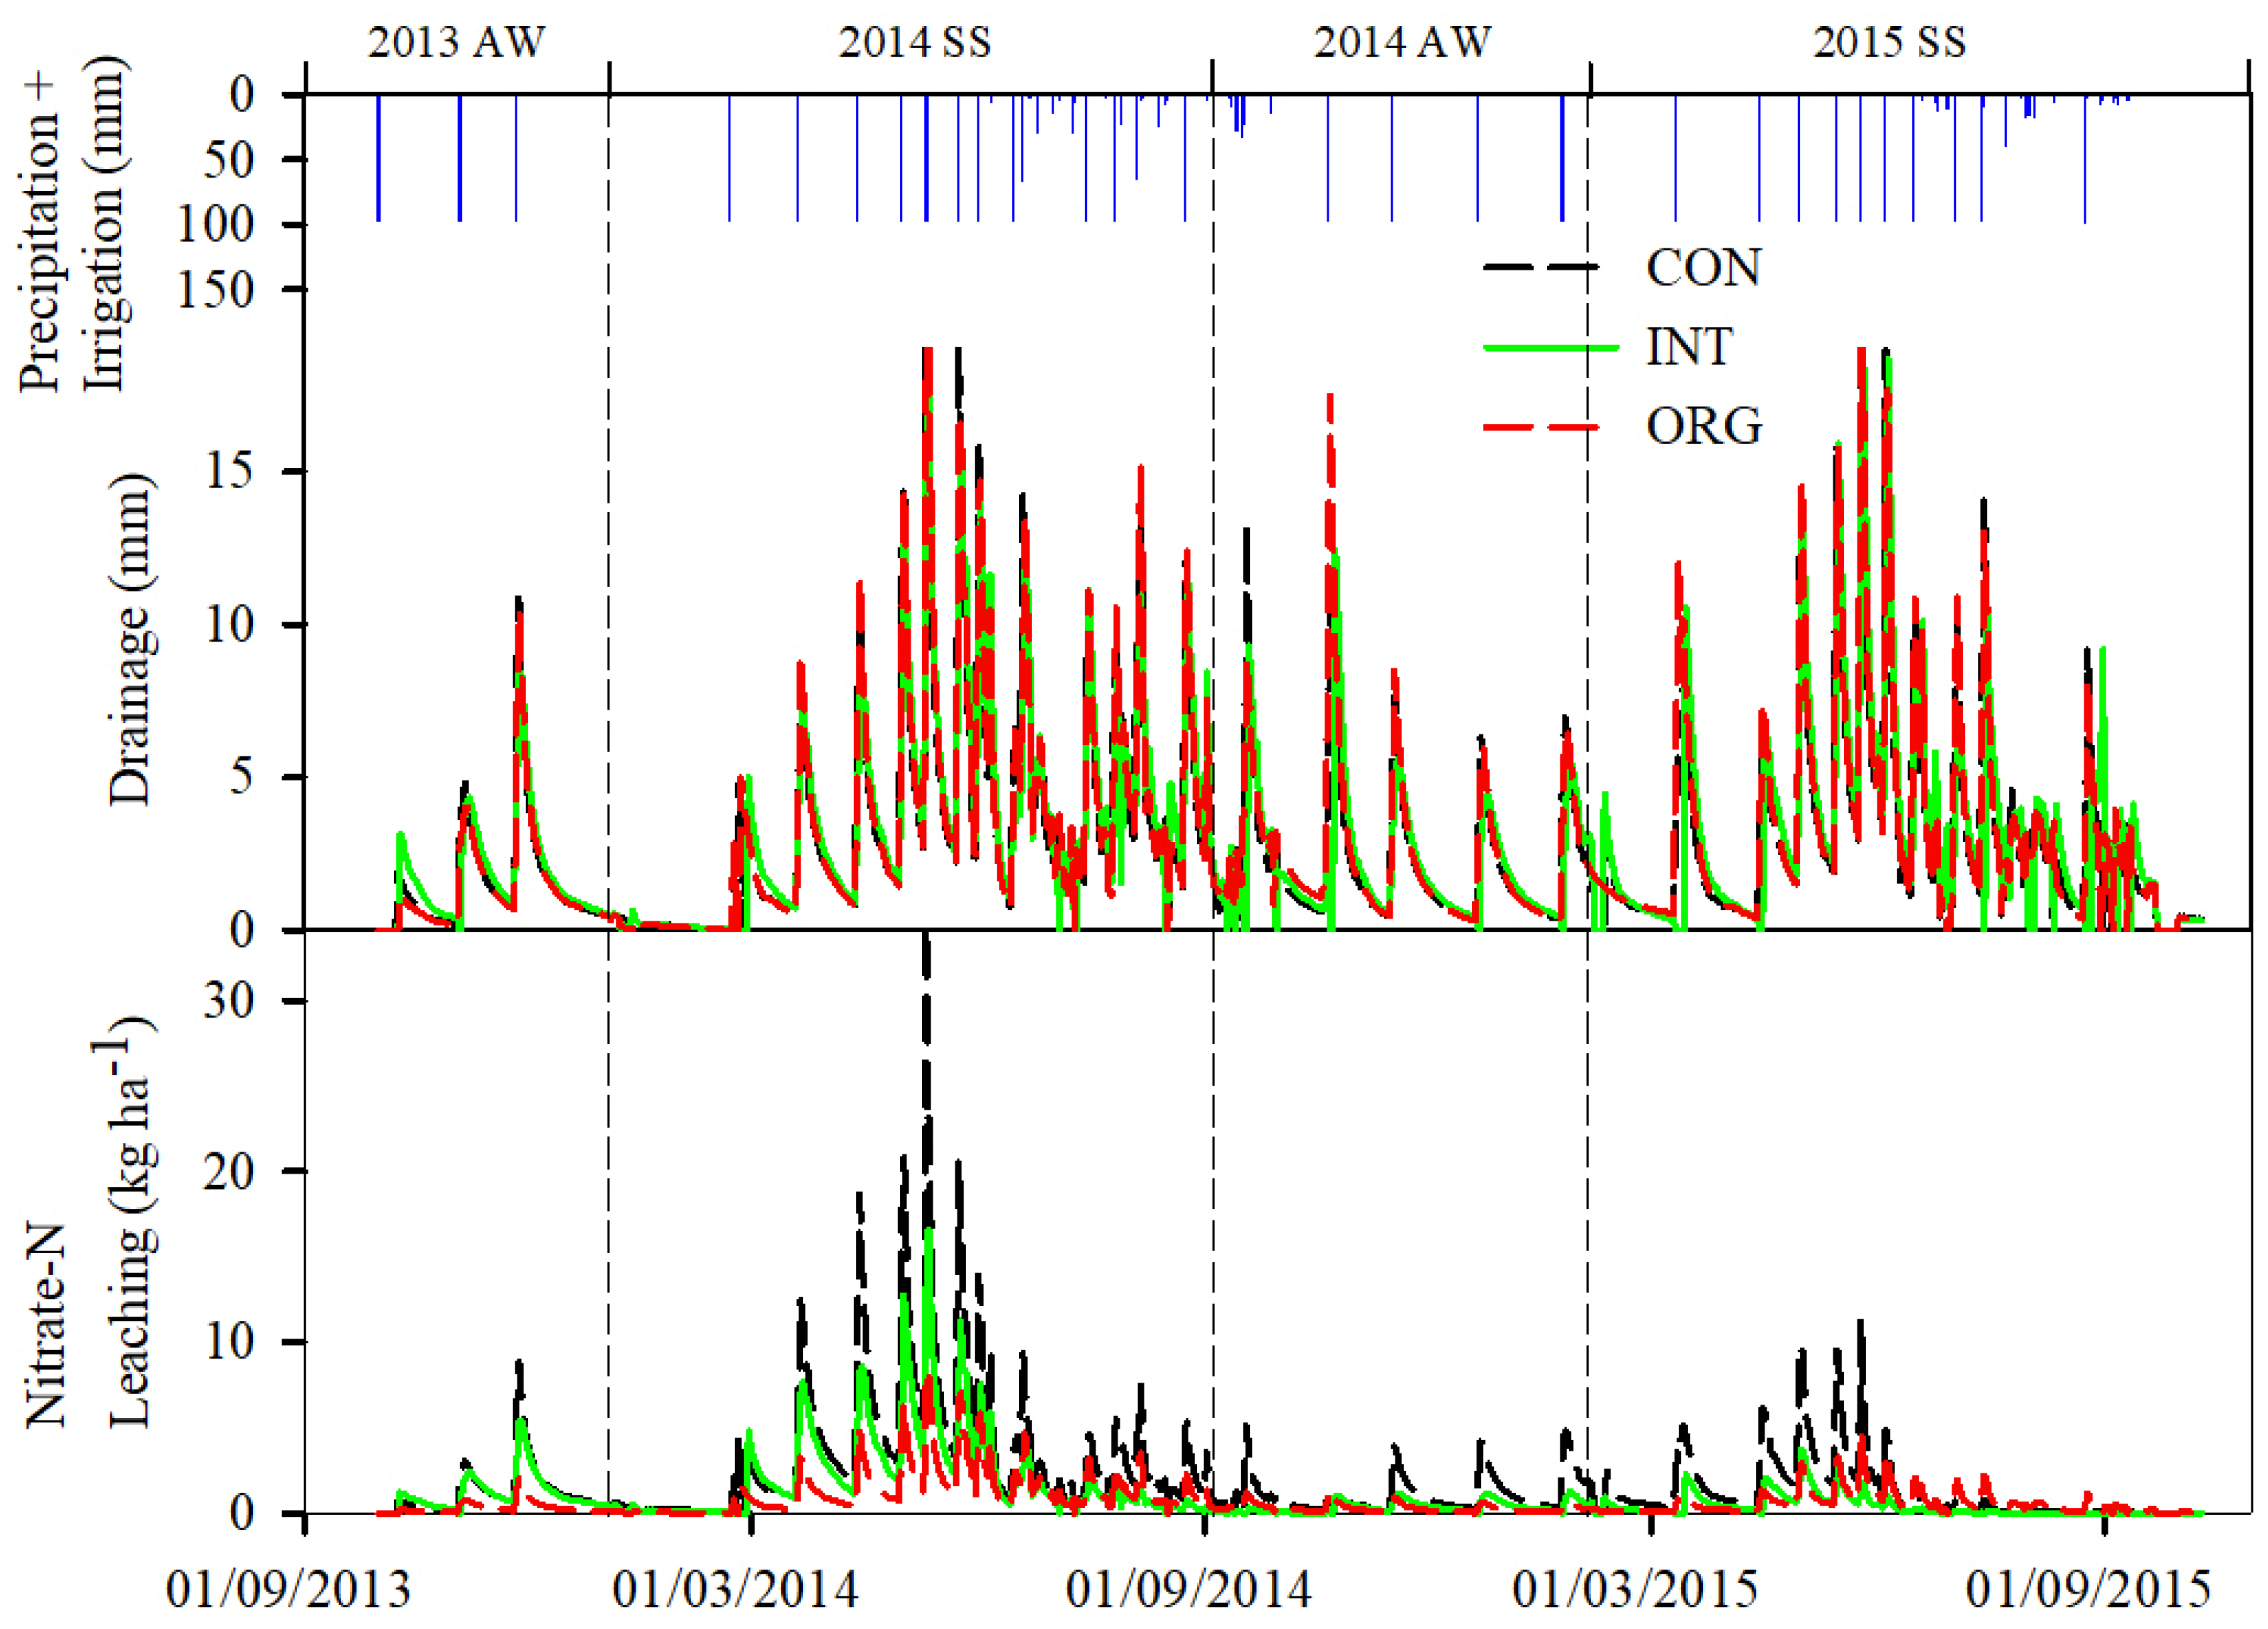Click the 150 tick on precipitation axis

tap(216, 290)
